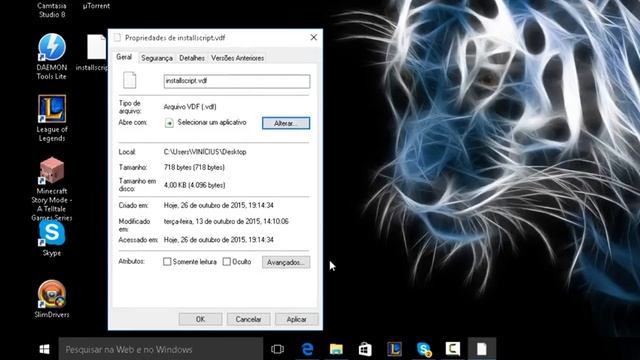This screenshot has width=640, height=360.
Task: Click the Pesquisar na Web e no Windows box
Action: pyautogui.click(x=161, y=349)
